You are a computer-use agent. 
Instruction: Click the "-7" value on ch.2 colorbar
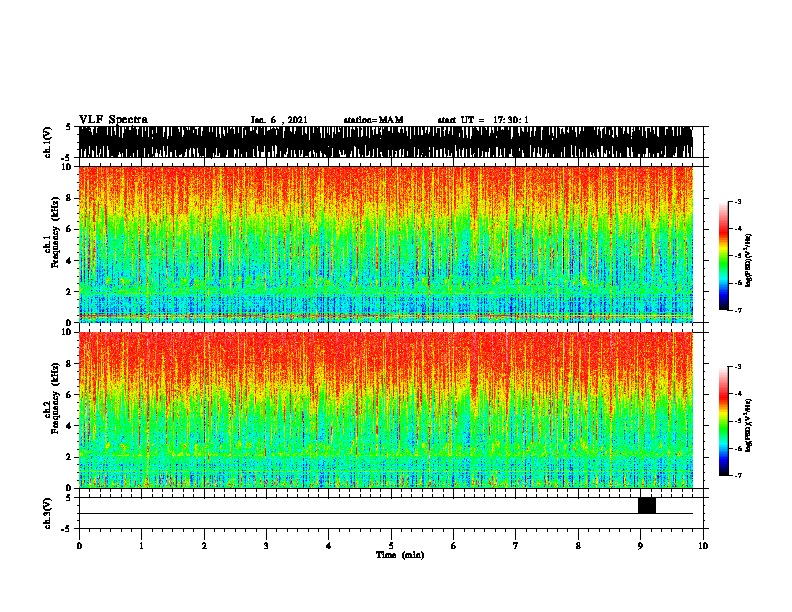[x=737, y=475]
